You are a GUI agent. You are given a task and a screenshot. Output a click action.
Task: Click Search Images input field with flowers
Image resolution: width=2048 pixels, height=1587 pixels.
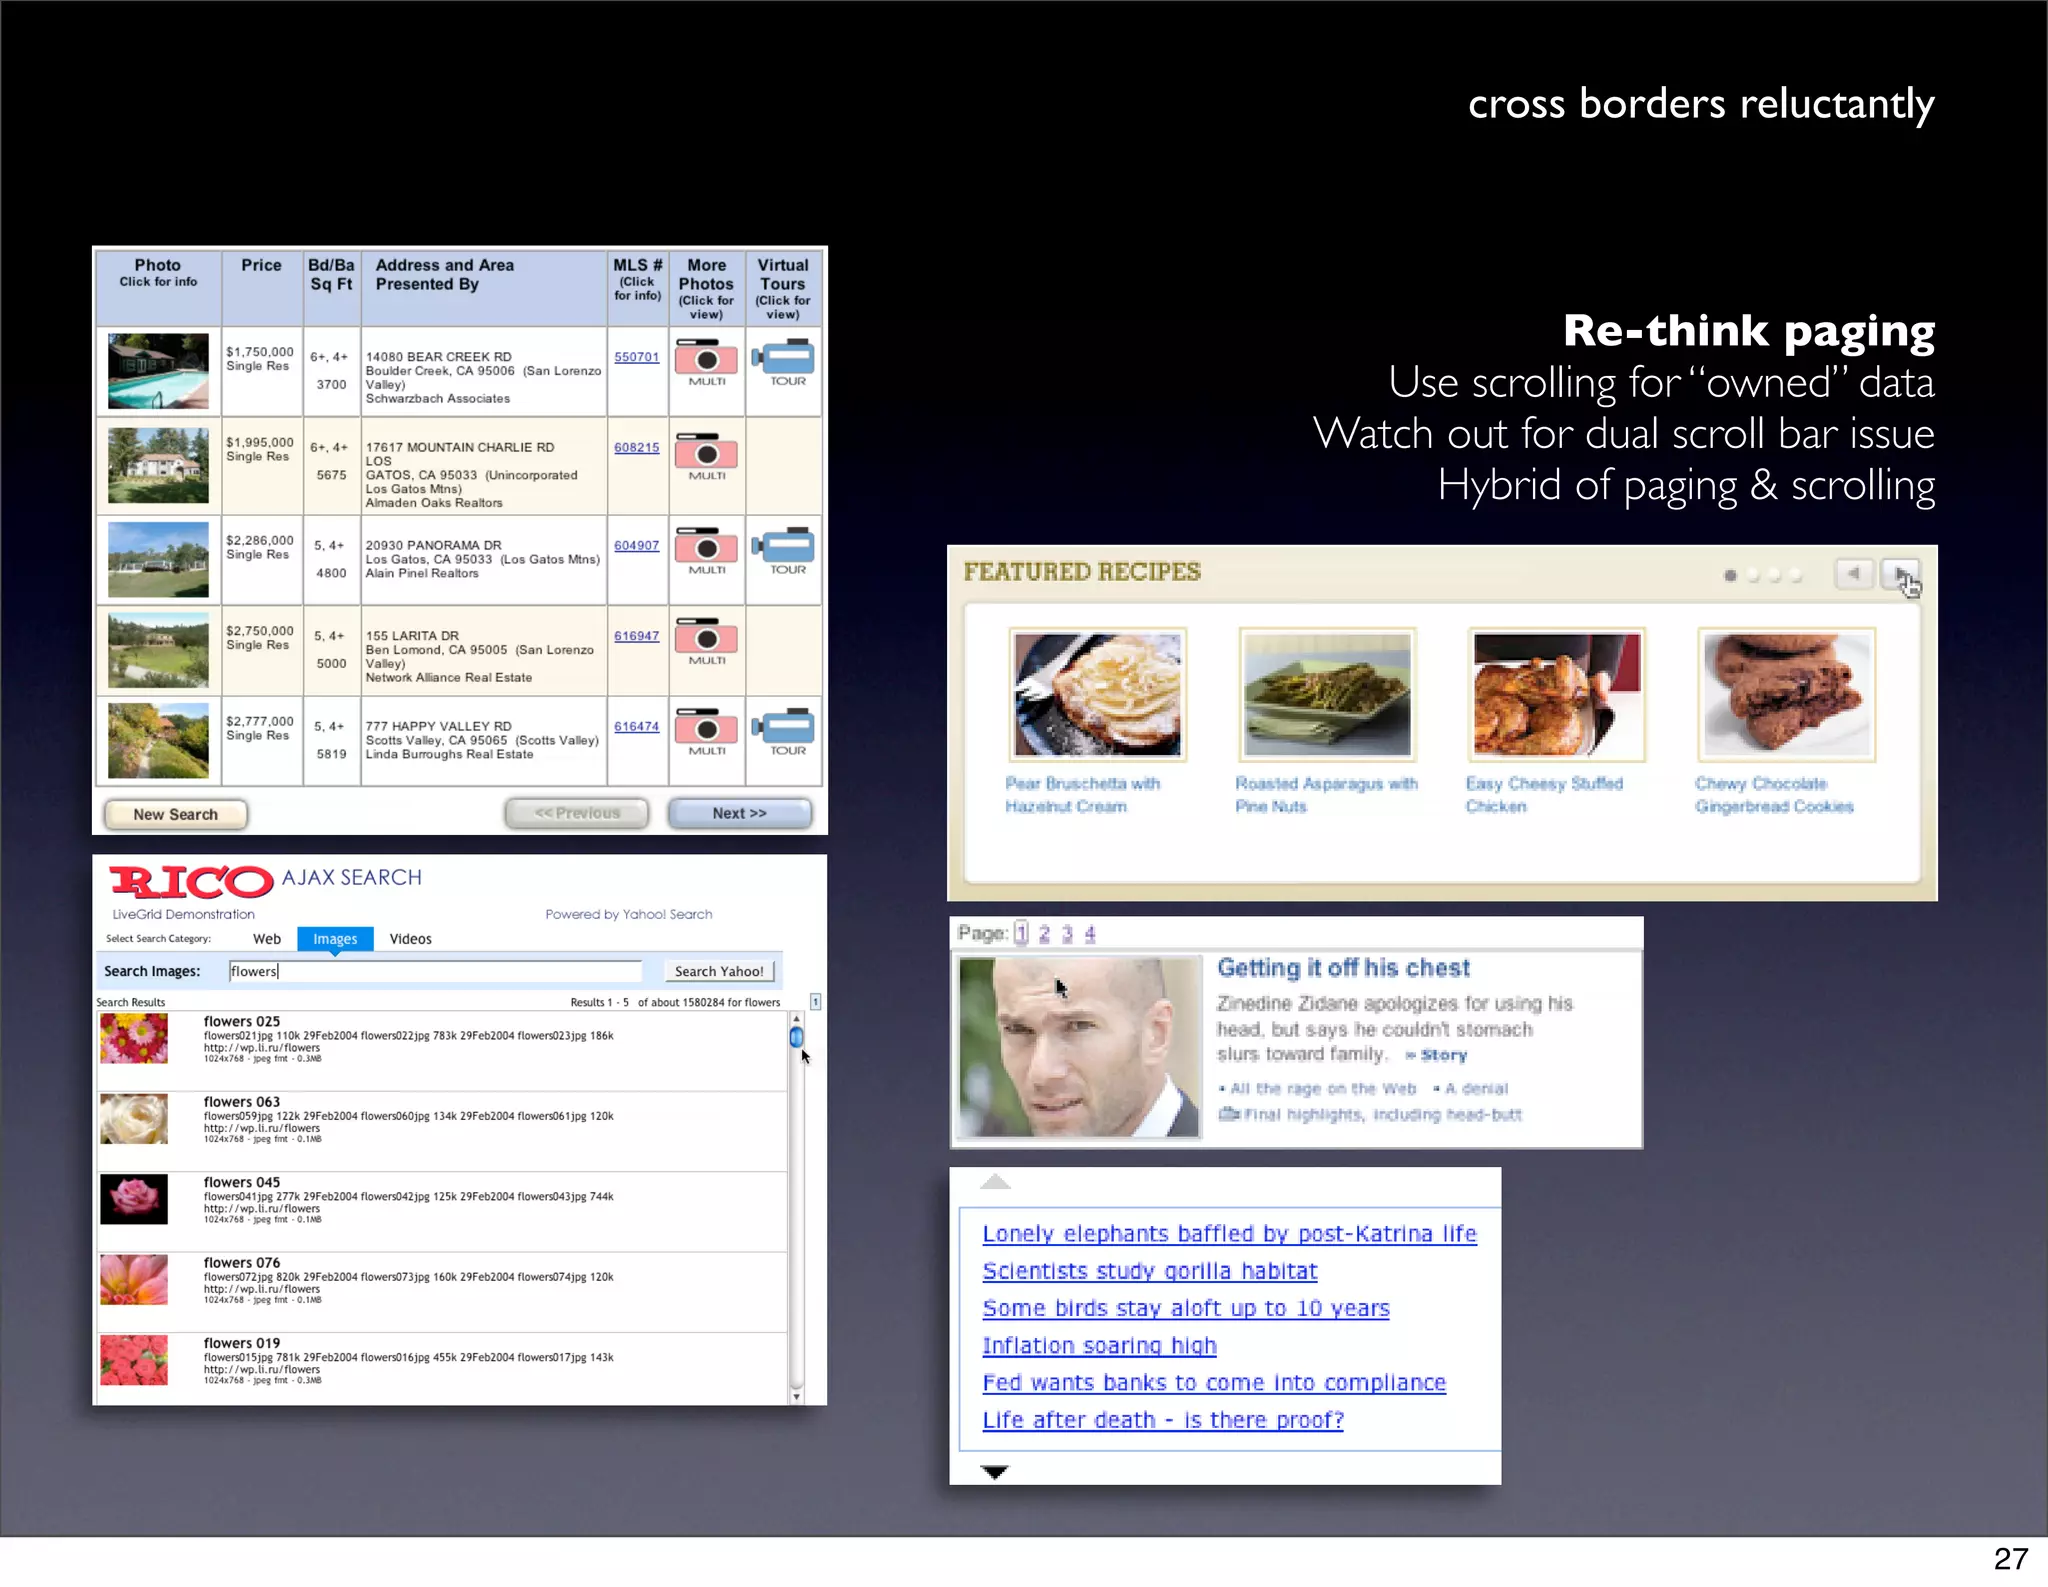435,971
